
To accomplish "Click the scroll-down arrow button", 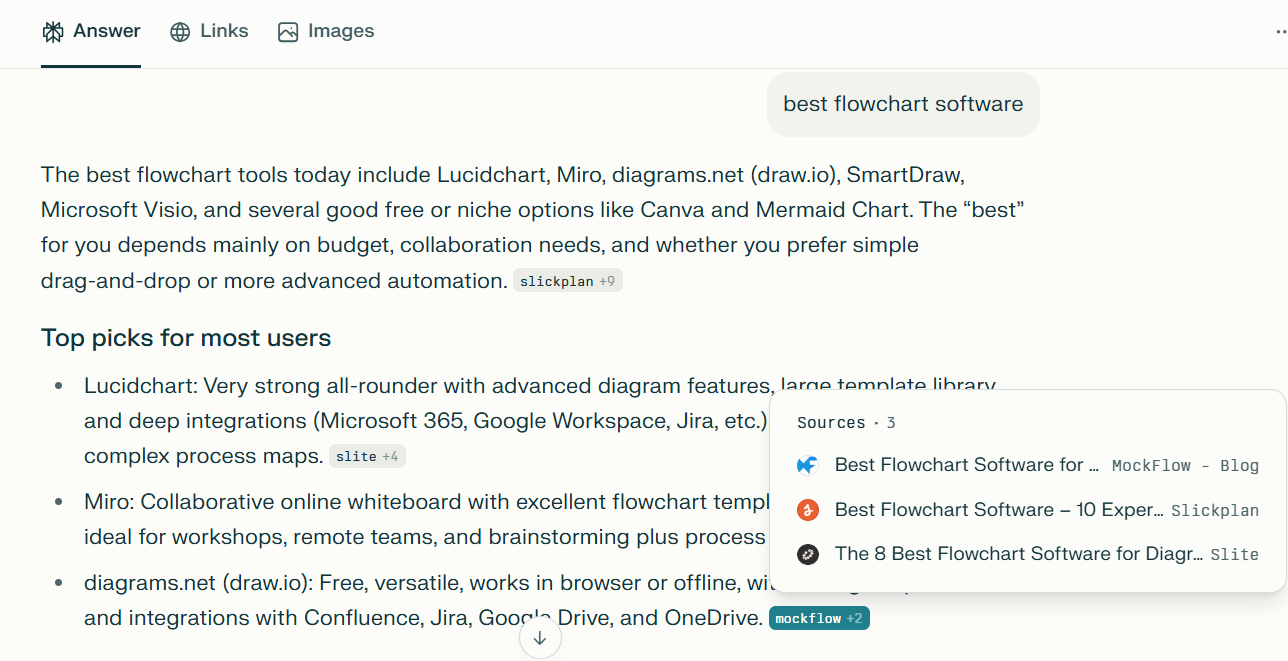I will (x=540, y=638).
